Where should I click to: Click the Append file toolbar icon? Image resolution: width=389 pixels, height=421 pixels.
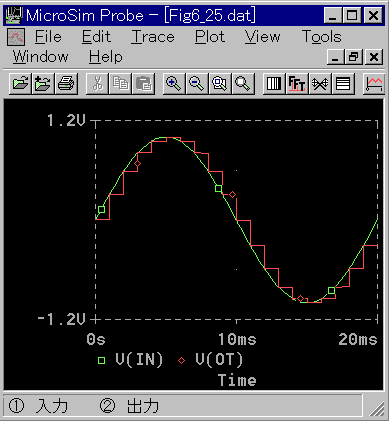pyautogui.click(x=43, y=83)
